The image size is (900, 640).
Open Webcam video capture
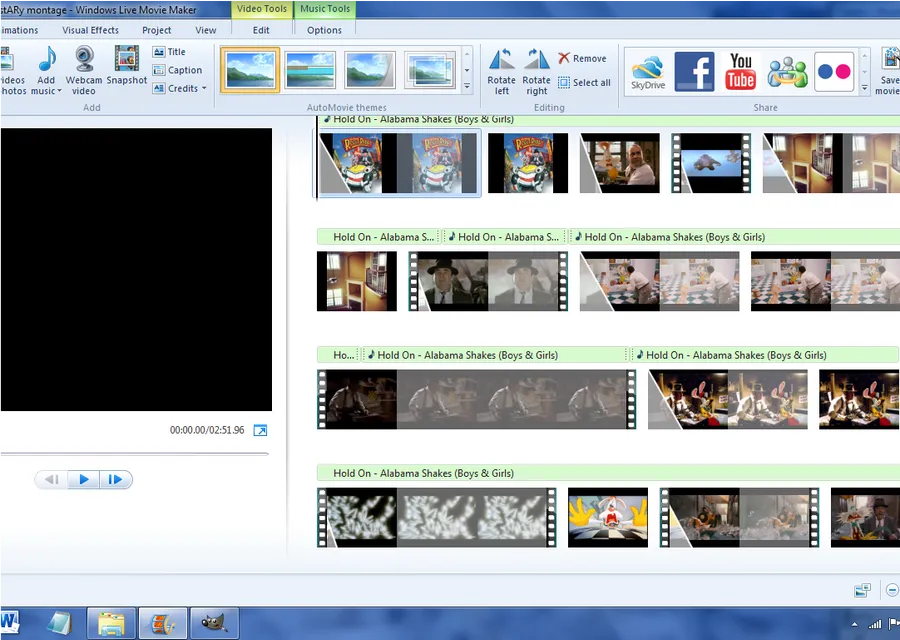point(84,71)
